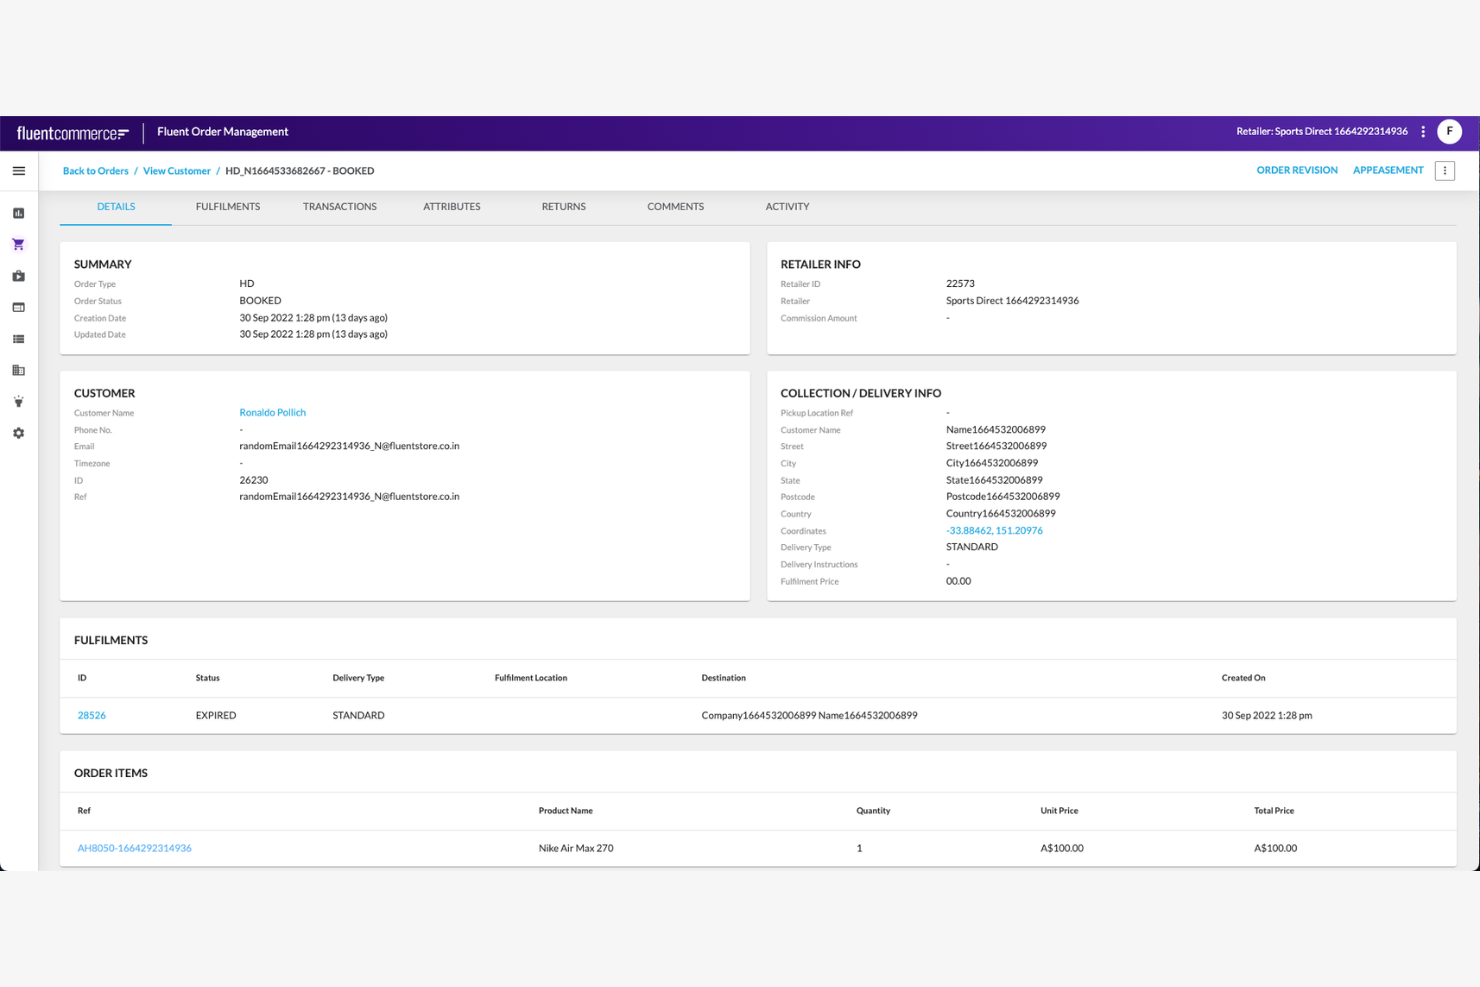The height and width of the screenshot is (987, 1480).
Task: Open the briefcase icon in sidebar
Action: tap(18, 276)
